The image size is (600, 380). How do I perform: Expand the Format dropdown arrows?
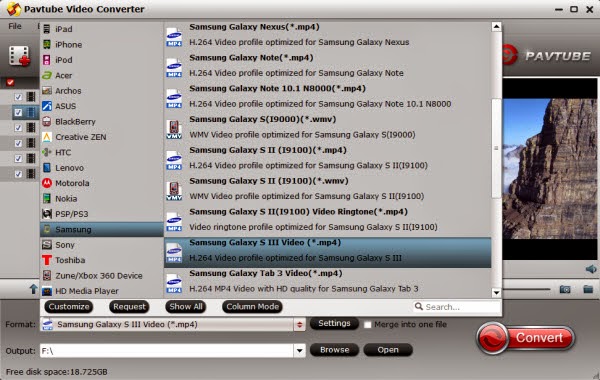point(300,325)
